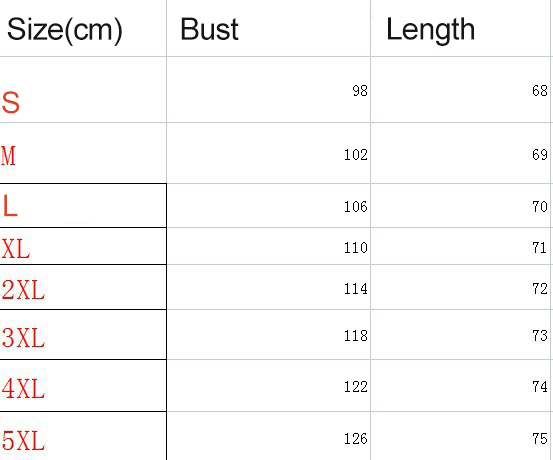Click the length value 75
The image size is (553, 460).
(x=540, y=439)
